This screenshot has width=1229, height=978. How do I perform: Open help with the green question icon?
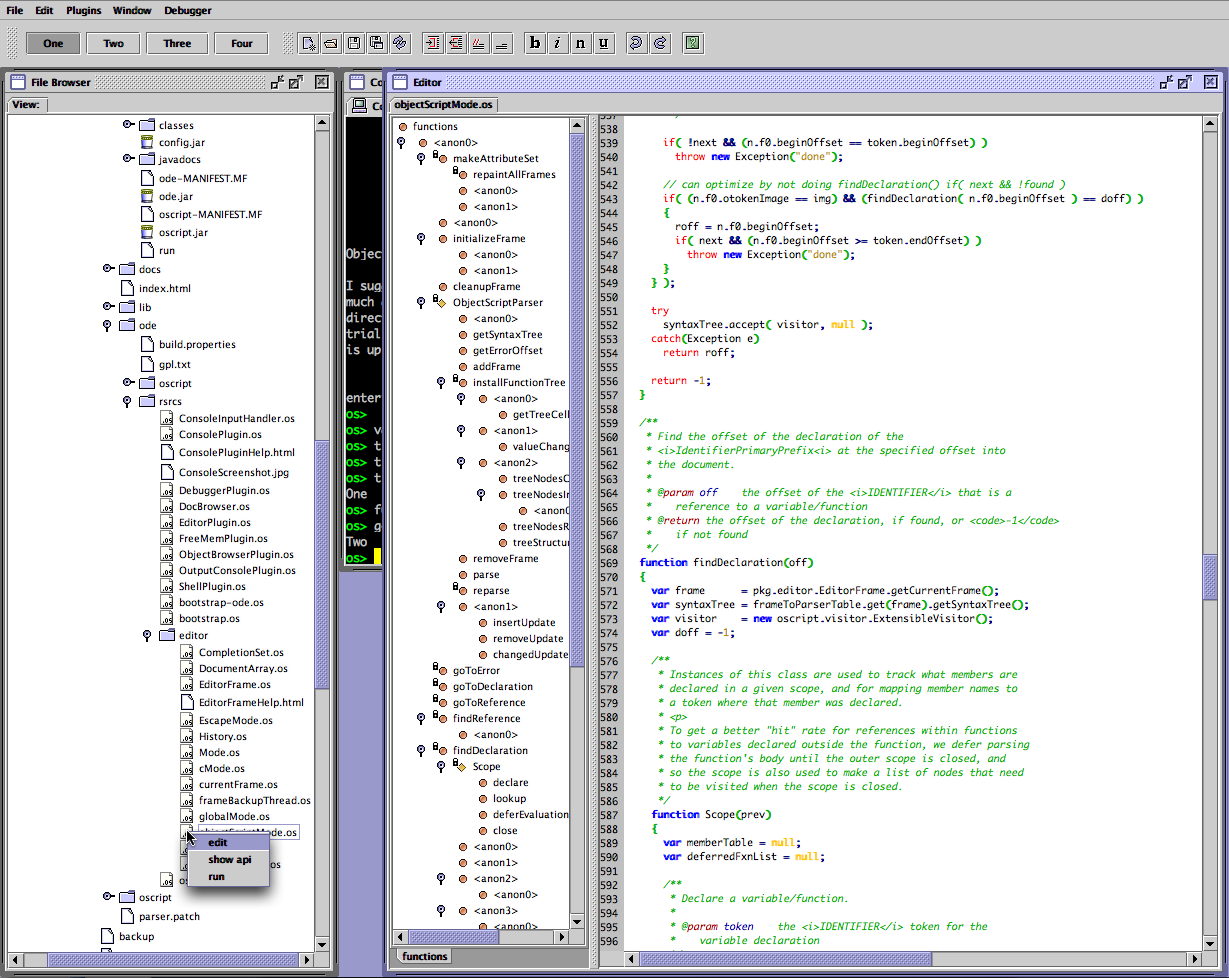point(692,43)
